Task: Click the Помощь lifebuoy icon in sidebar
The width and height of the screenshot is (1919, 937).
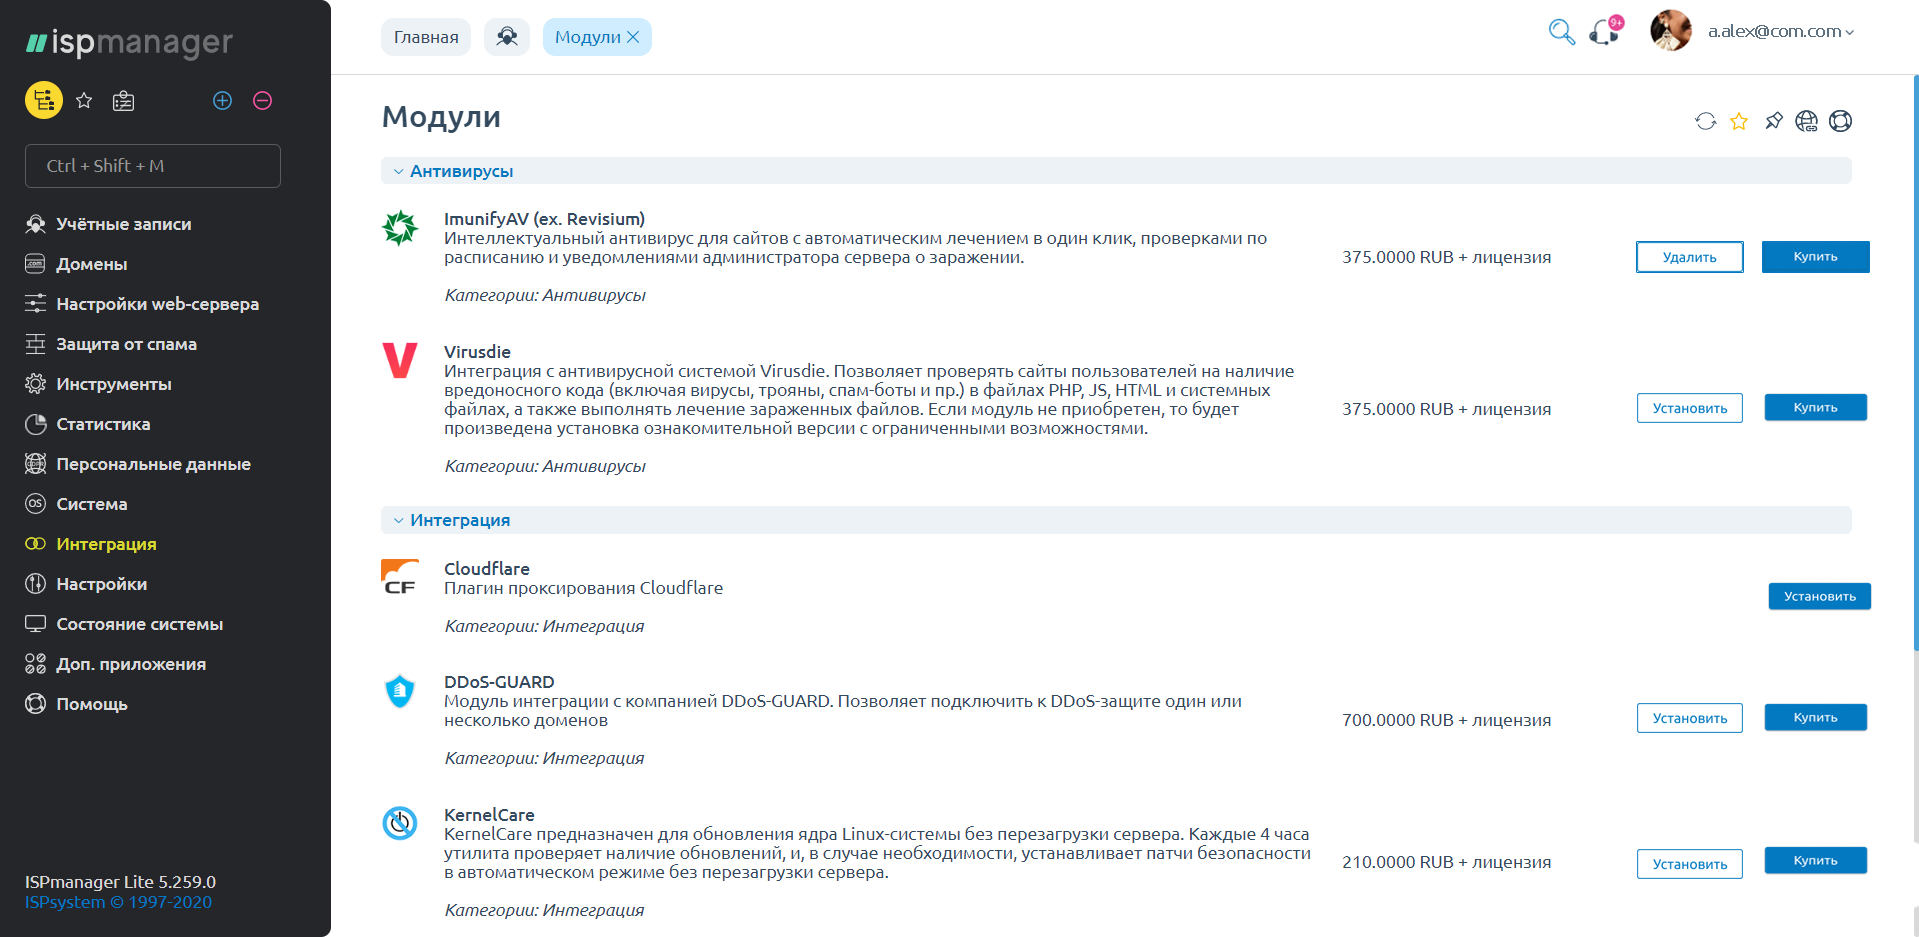Action: point(36,704)
